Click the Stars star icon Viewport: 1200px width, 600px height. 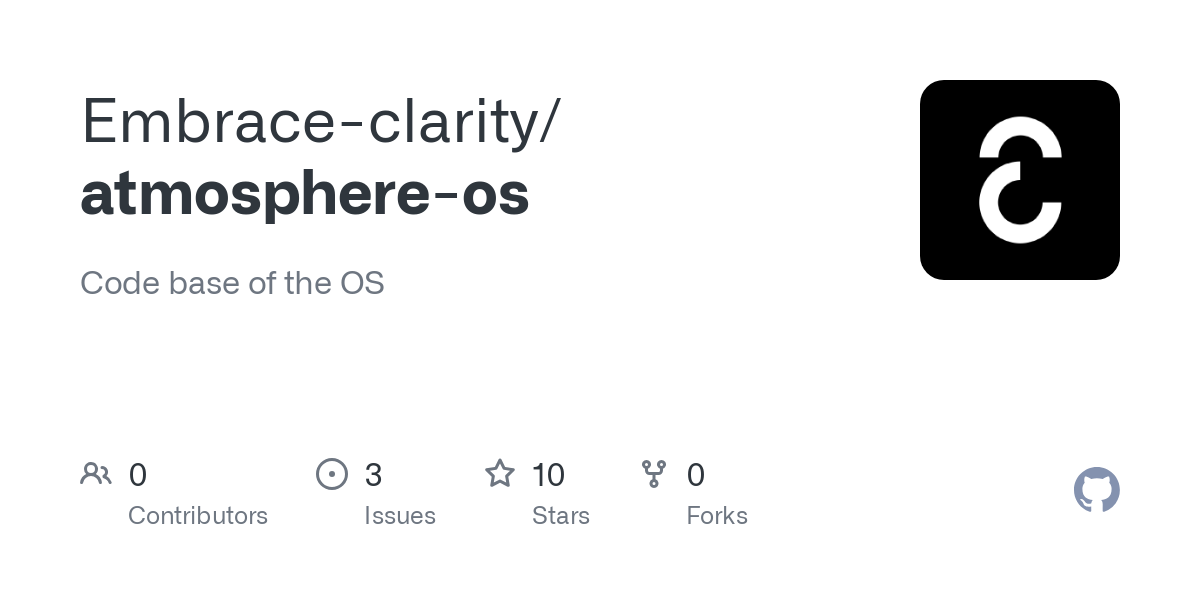500,473
